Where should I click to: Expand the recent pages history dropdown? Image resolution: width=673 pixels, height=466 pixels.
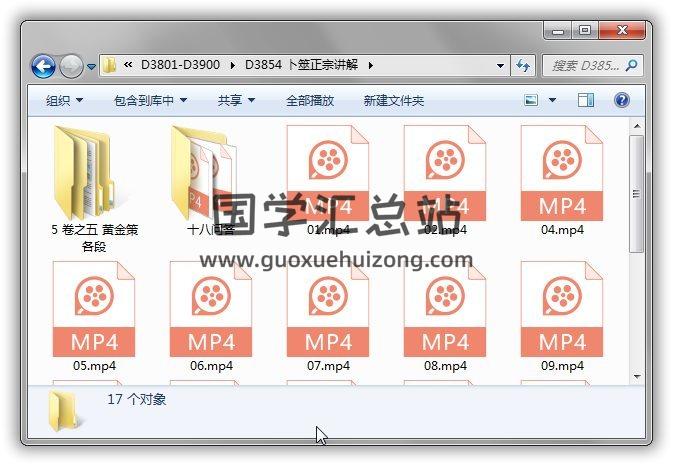[x=91, y=67]
